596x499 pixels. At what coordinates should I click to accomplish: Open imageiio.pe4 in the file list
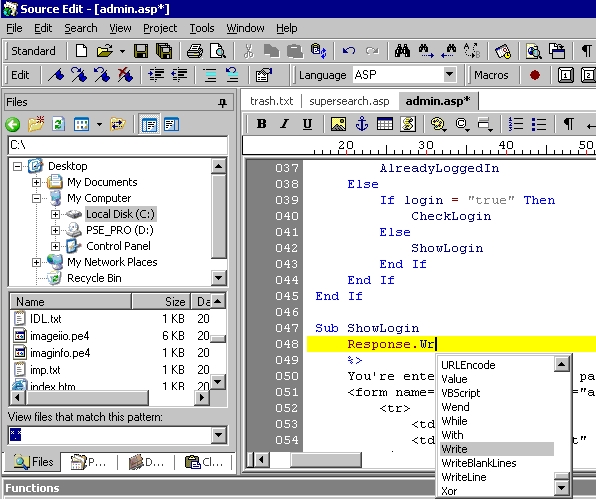59,336
